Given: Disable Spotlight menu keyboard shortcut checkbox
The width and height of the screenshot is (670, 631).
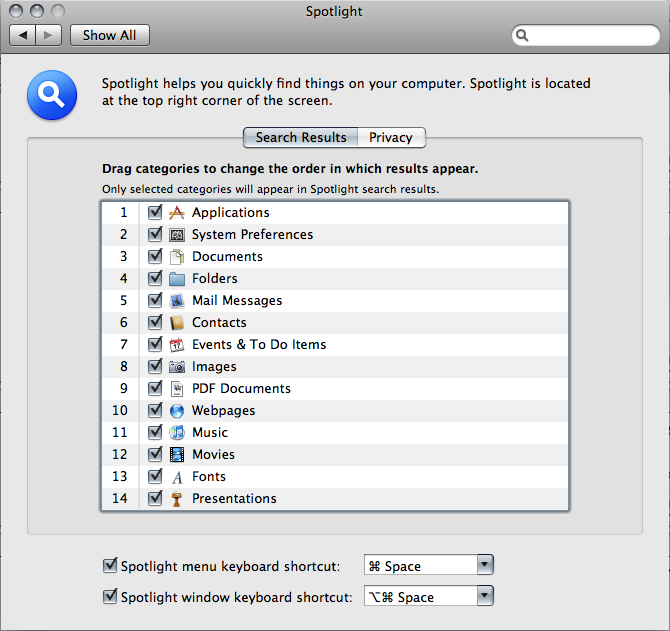Looking at the screenshot, I should point(110,565).
